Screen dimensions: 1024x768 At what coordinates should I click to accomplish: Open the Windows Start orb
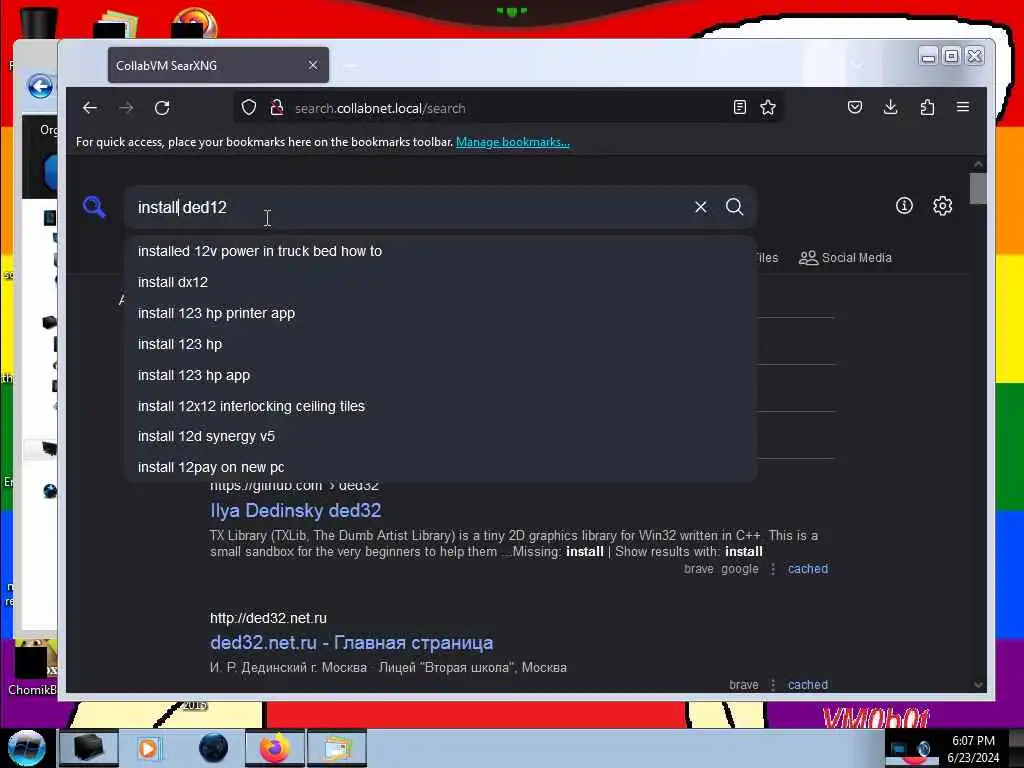coord(26,748)
